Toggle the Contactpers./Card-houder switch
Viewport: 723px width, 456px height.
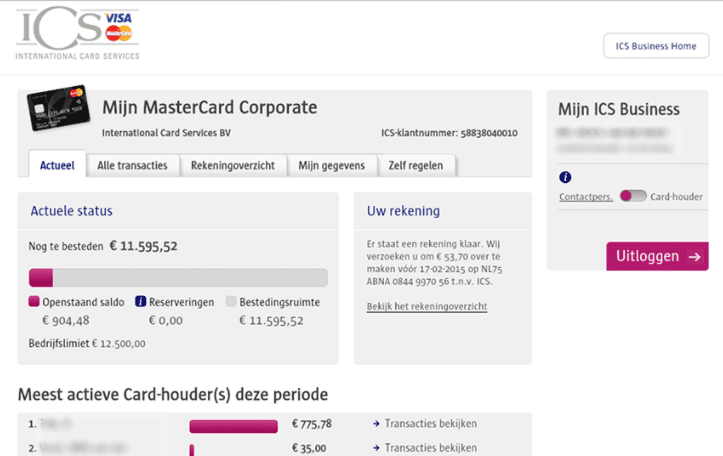[632, 196]
